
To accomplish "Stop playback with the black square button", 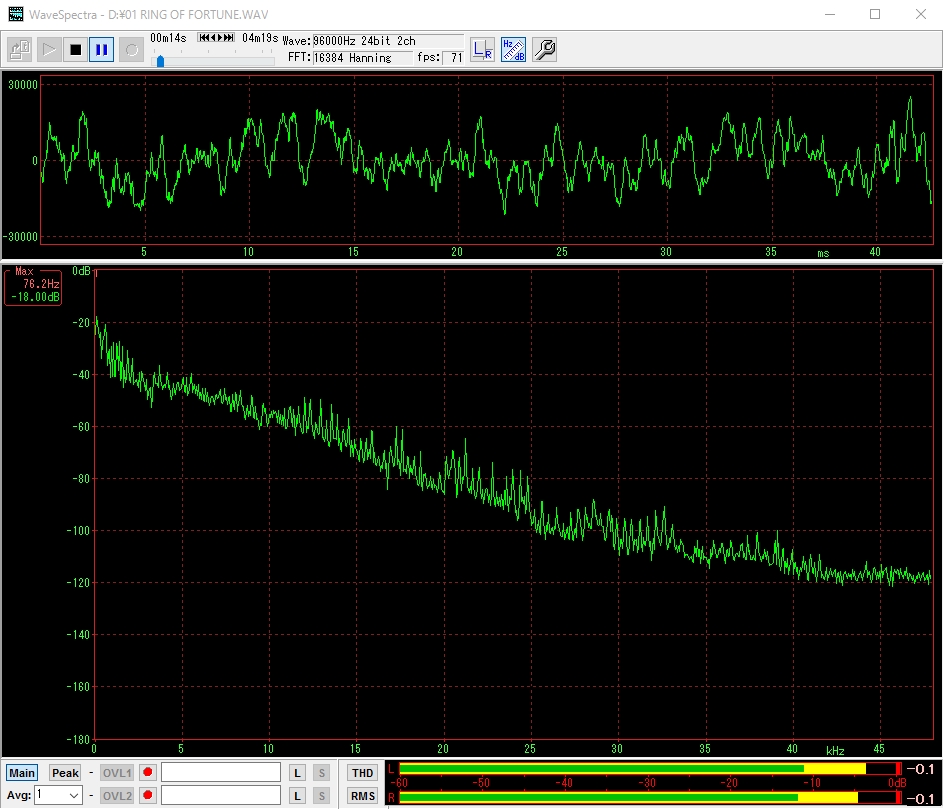I will point(75,49).
